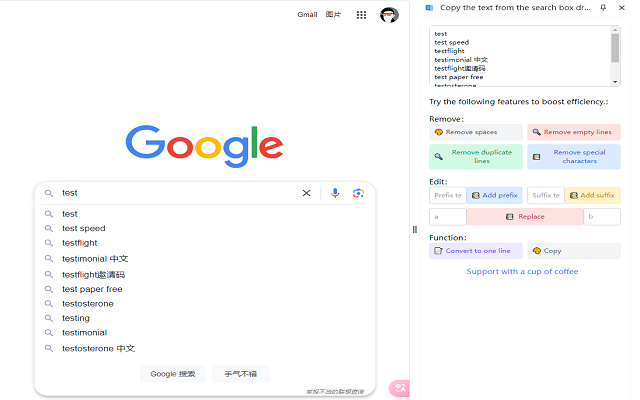The image size is (640, 400).
Task: Open the Google apps grid icon
Action: [x=361, y=15]
